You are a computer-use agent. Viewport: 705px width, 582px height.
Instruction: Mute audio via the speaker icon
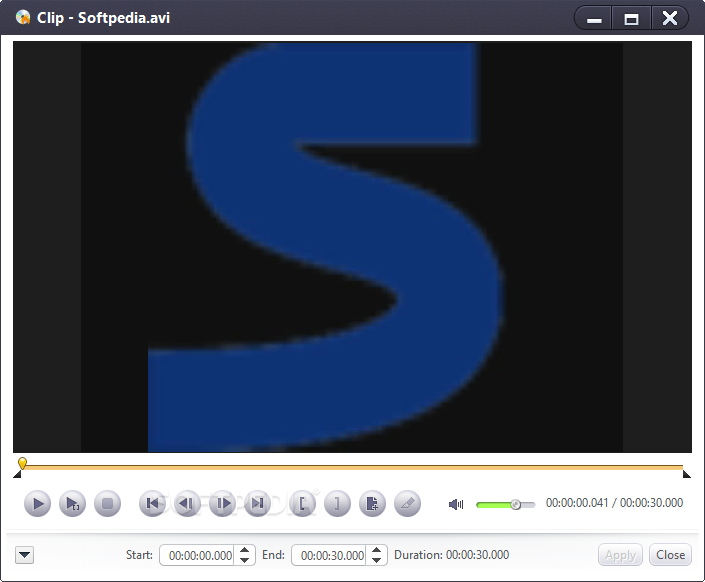point(456,505)
